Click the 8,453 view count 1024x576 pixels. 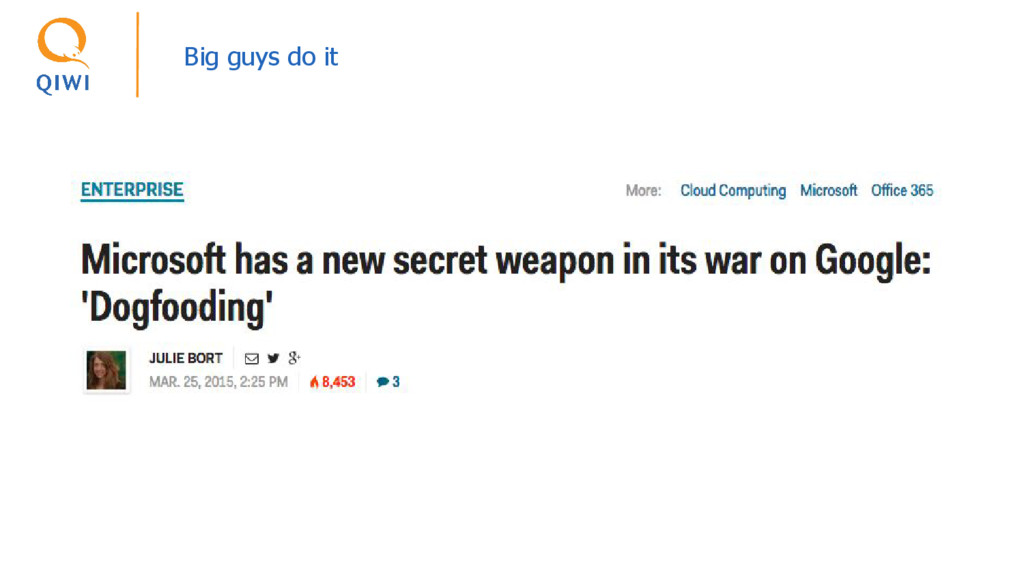[x=338, y=382]
